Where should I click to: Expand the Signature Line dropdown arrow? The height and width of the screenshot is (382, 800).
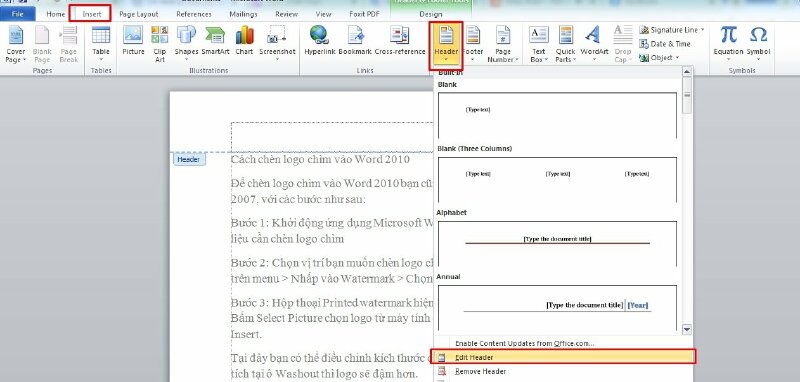coord(703,30)
